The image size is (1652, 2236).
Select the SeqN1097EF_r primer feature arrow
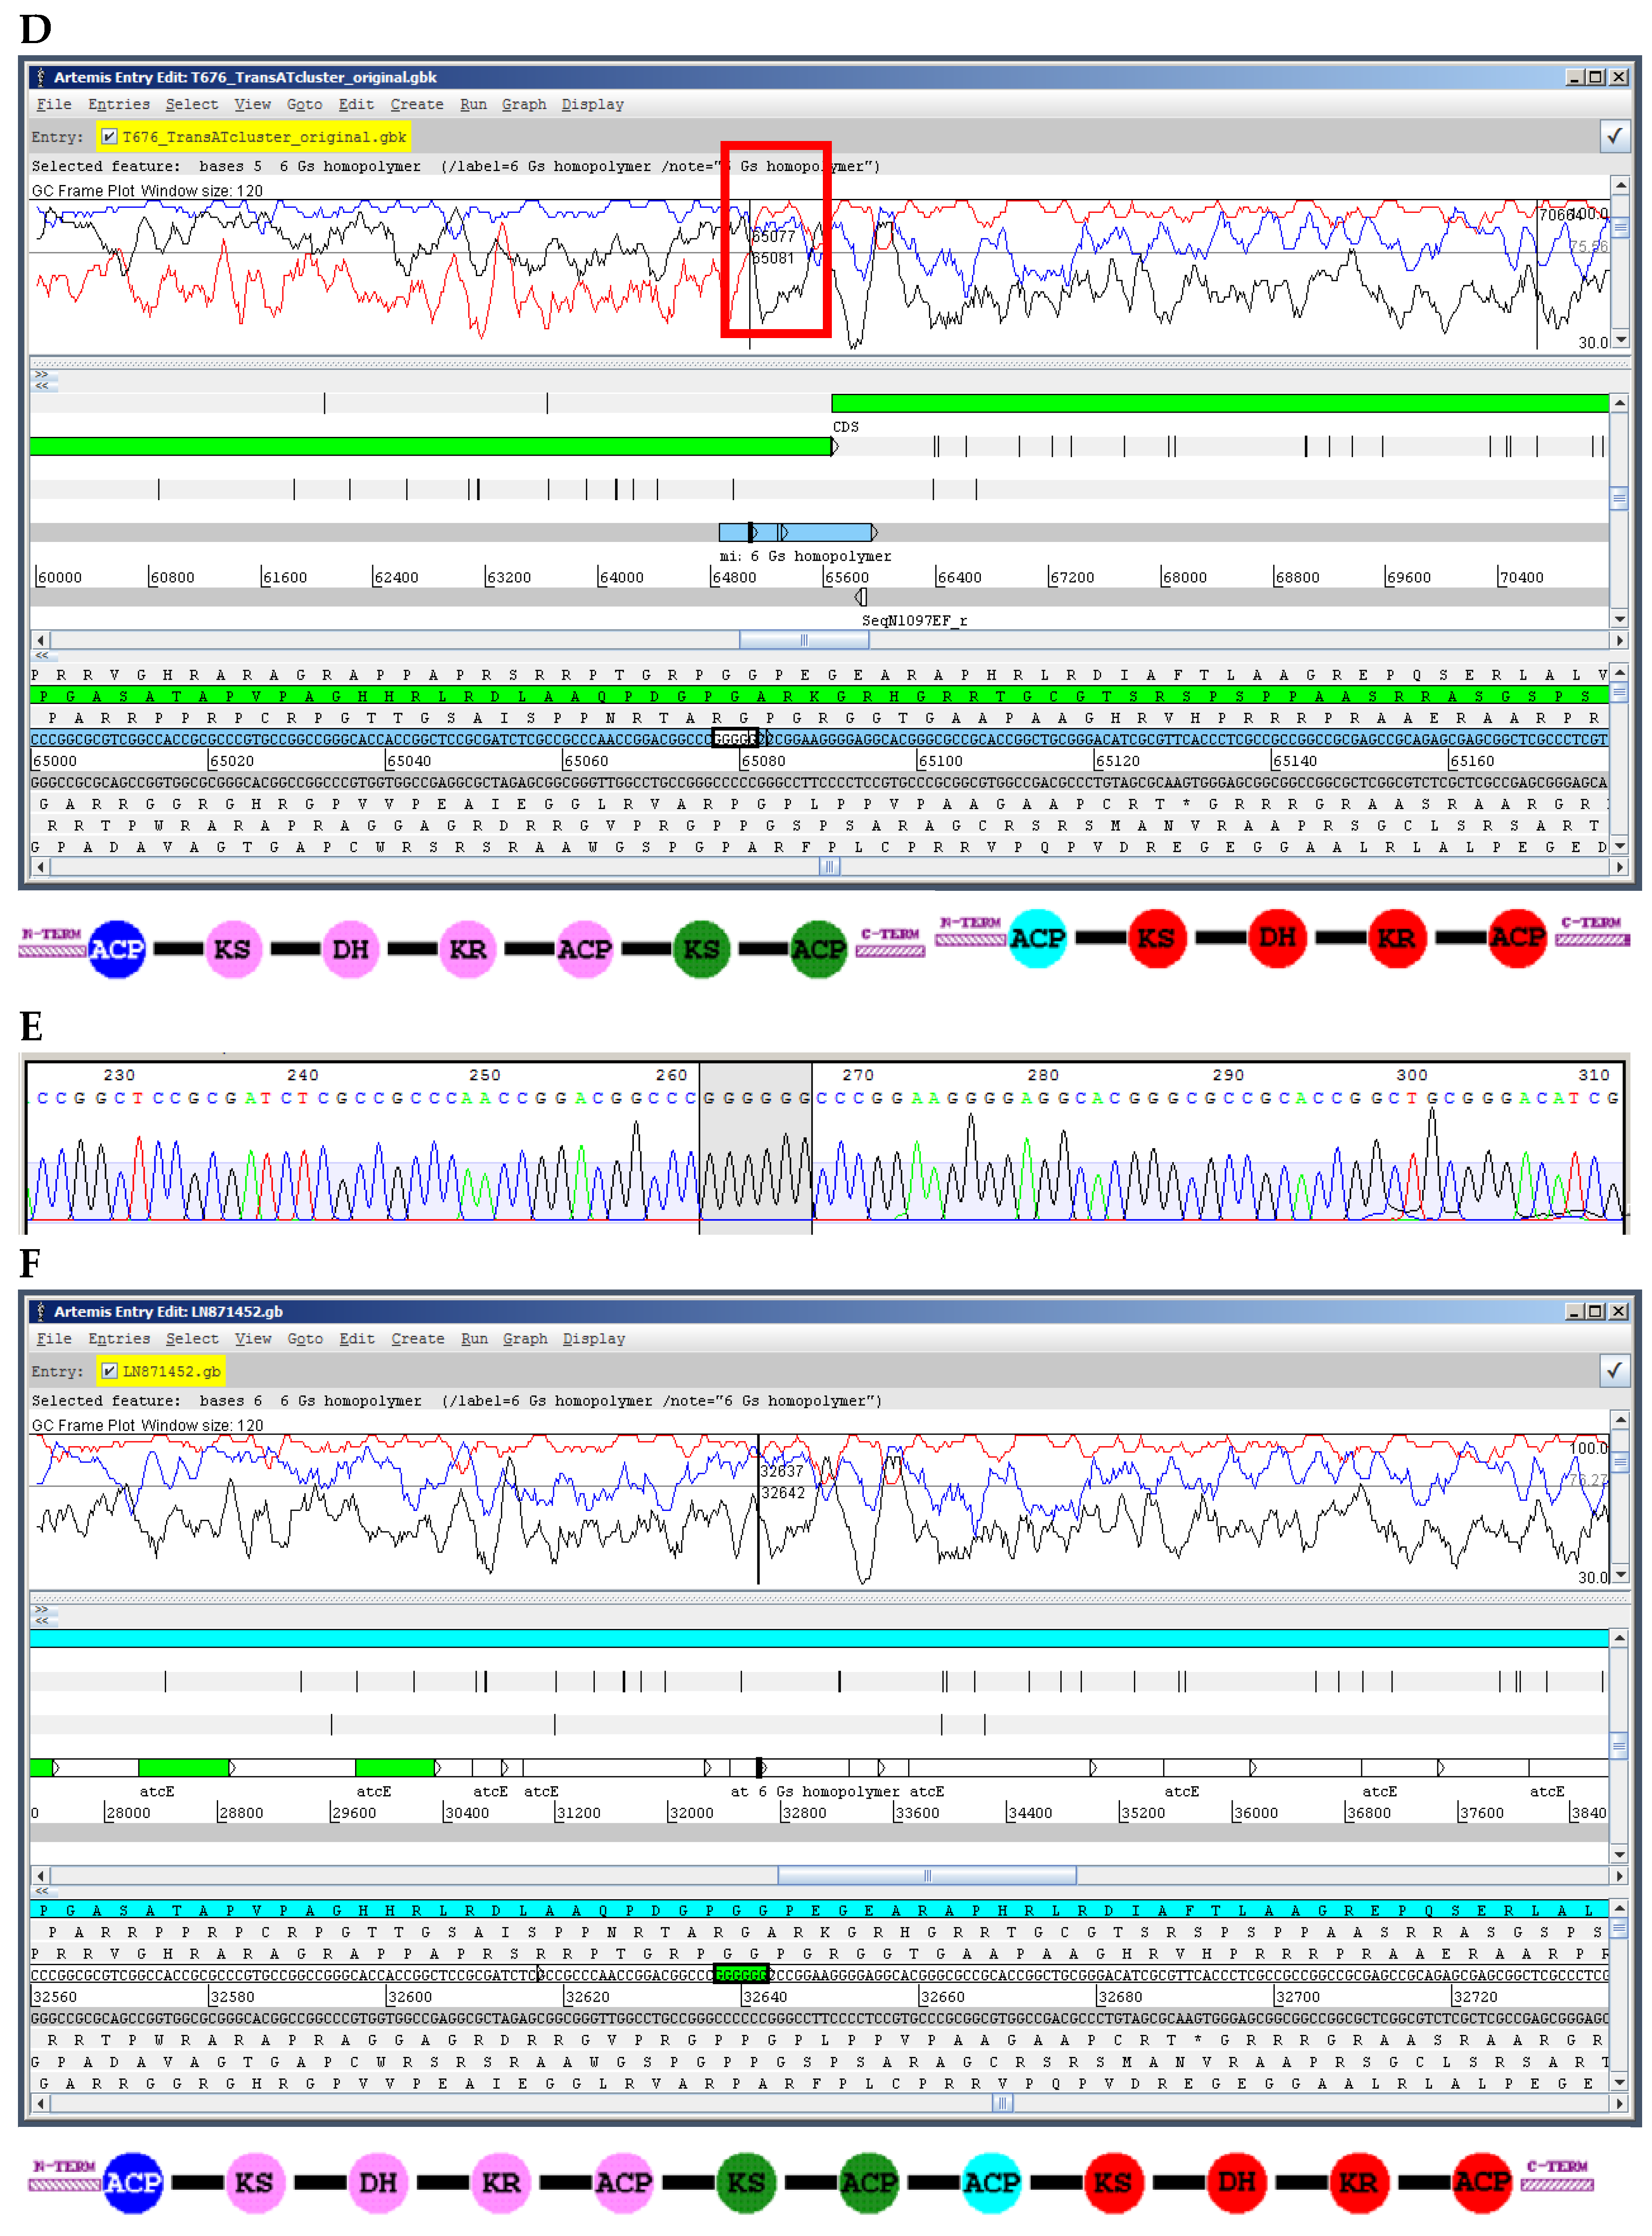(x=861, y=597)
